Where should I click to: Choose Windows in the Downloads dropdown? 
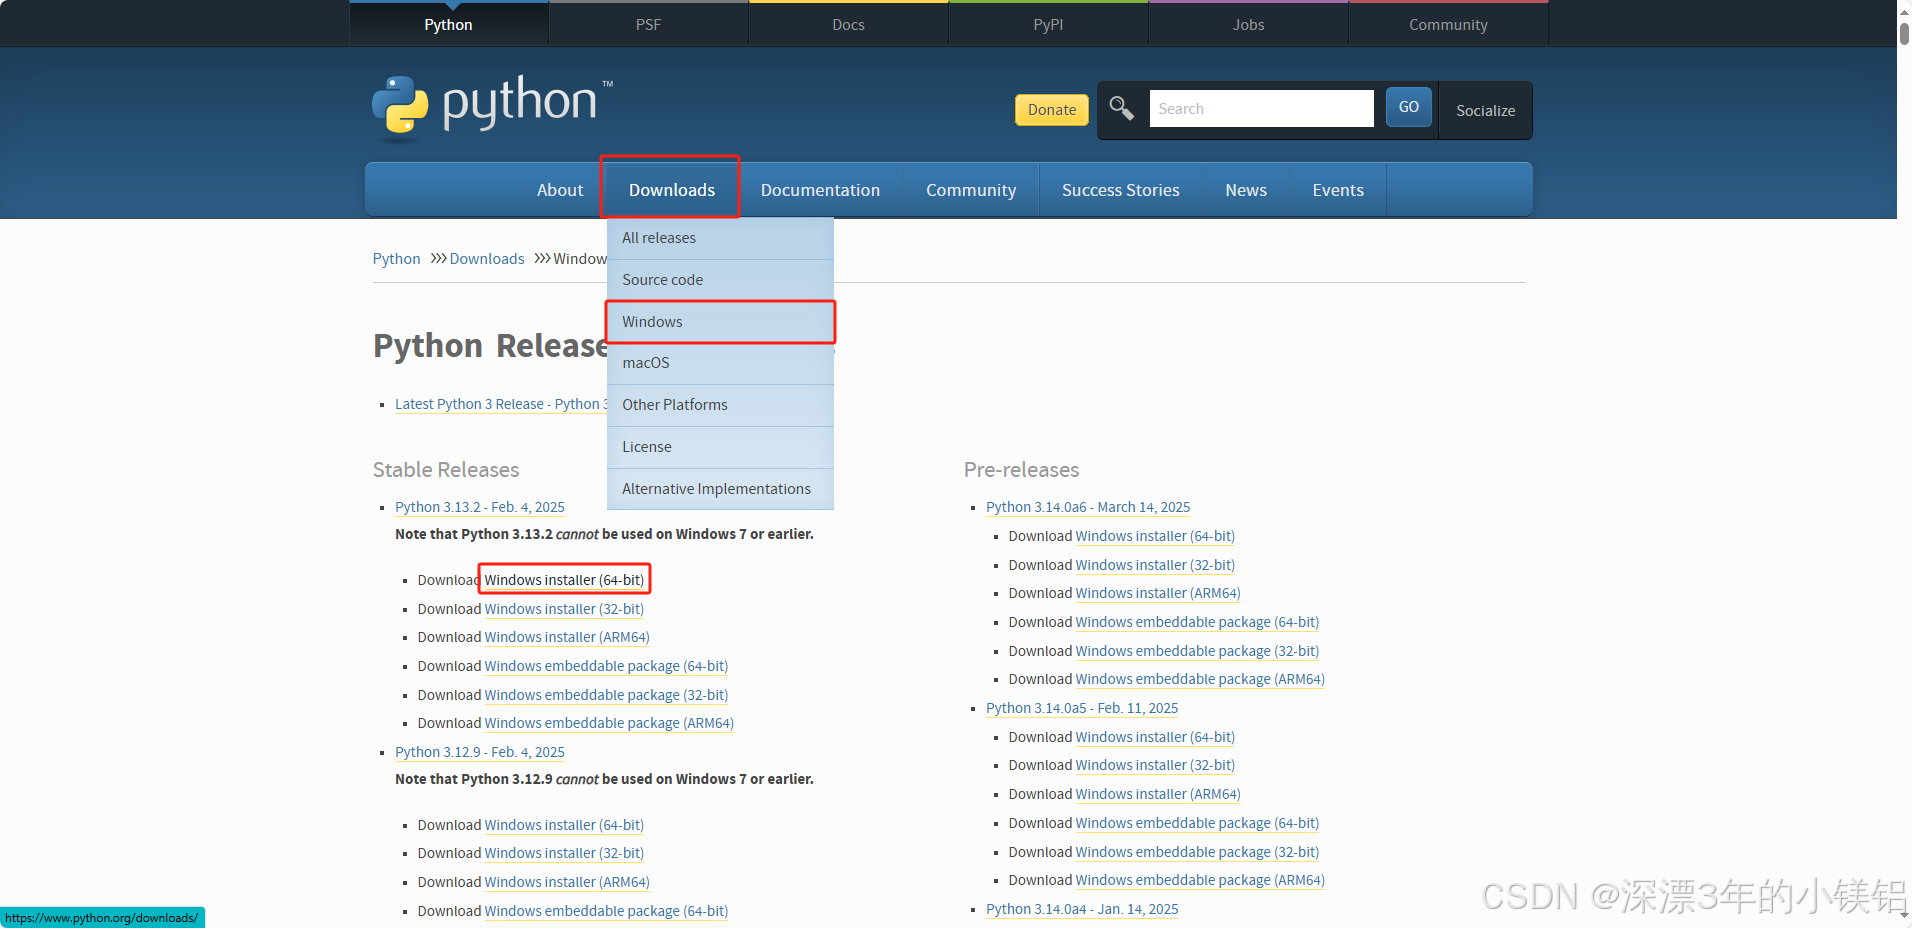[x=720, y=322]
